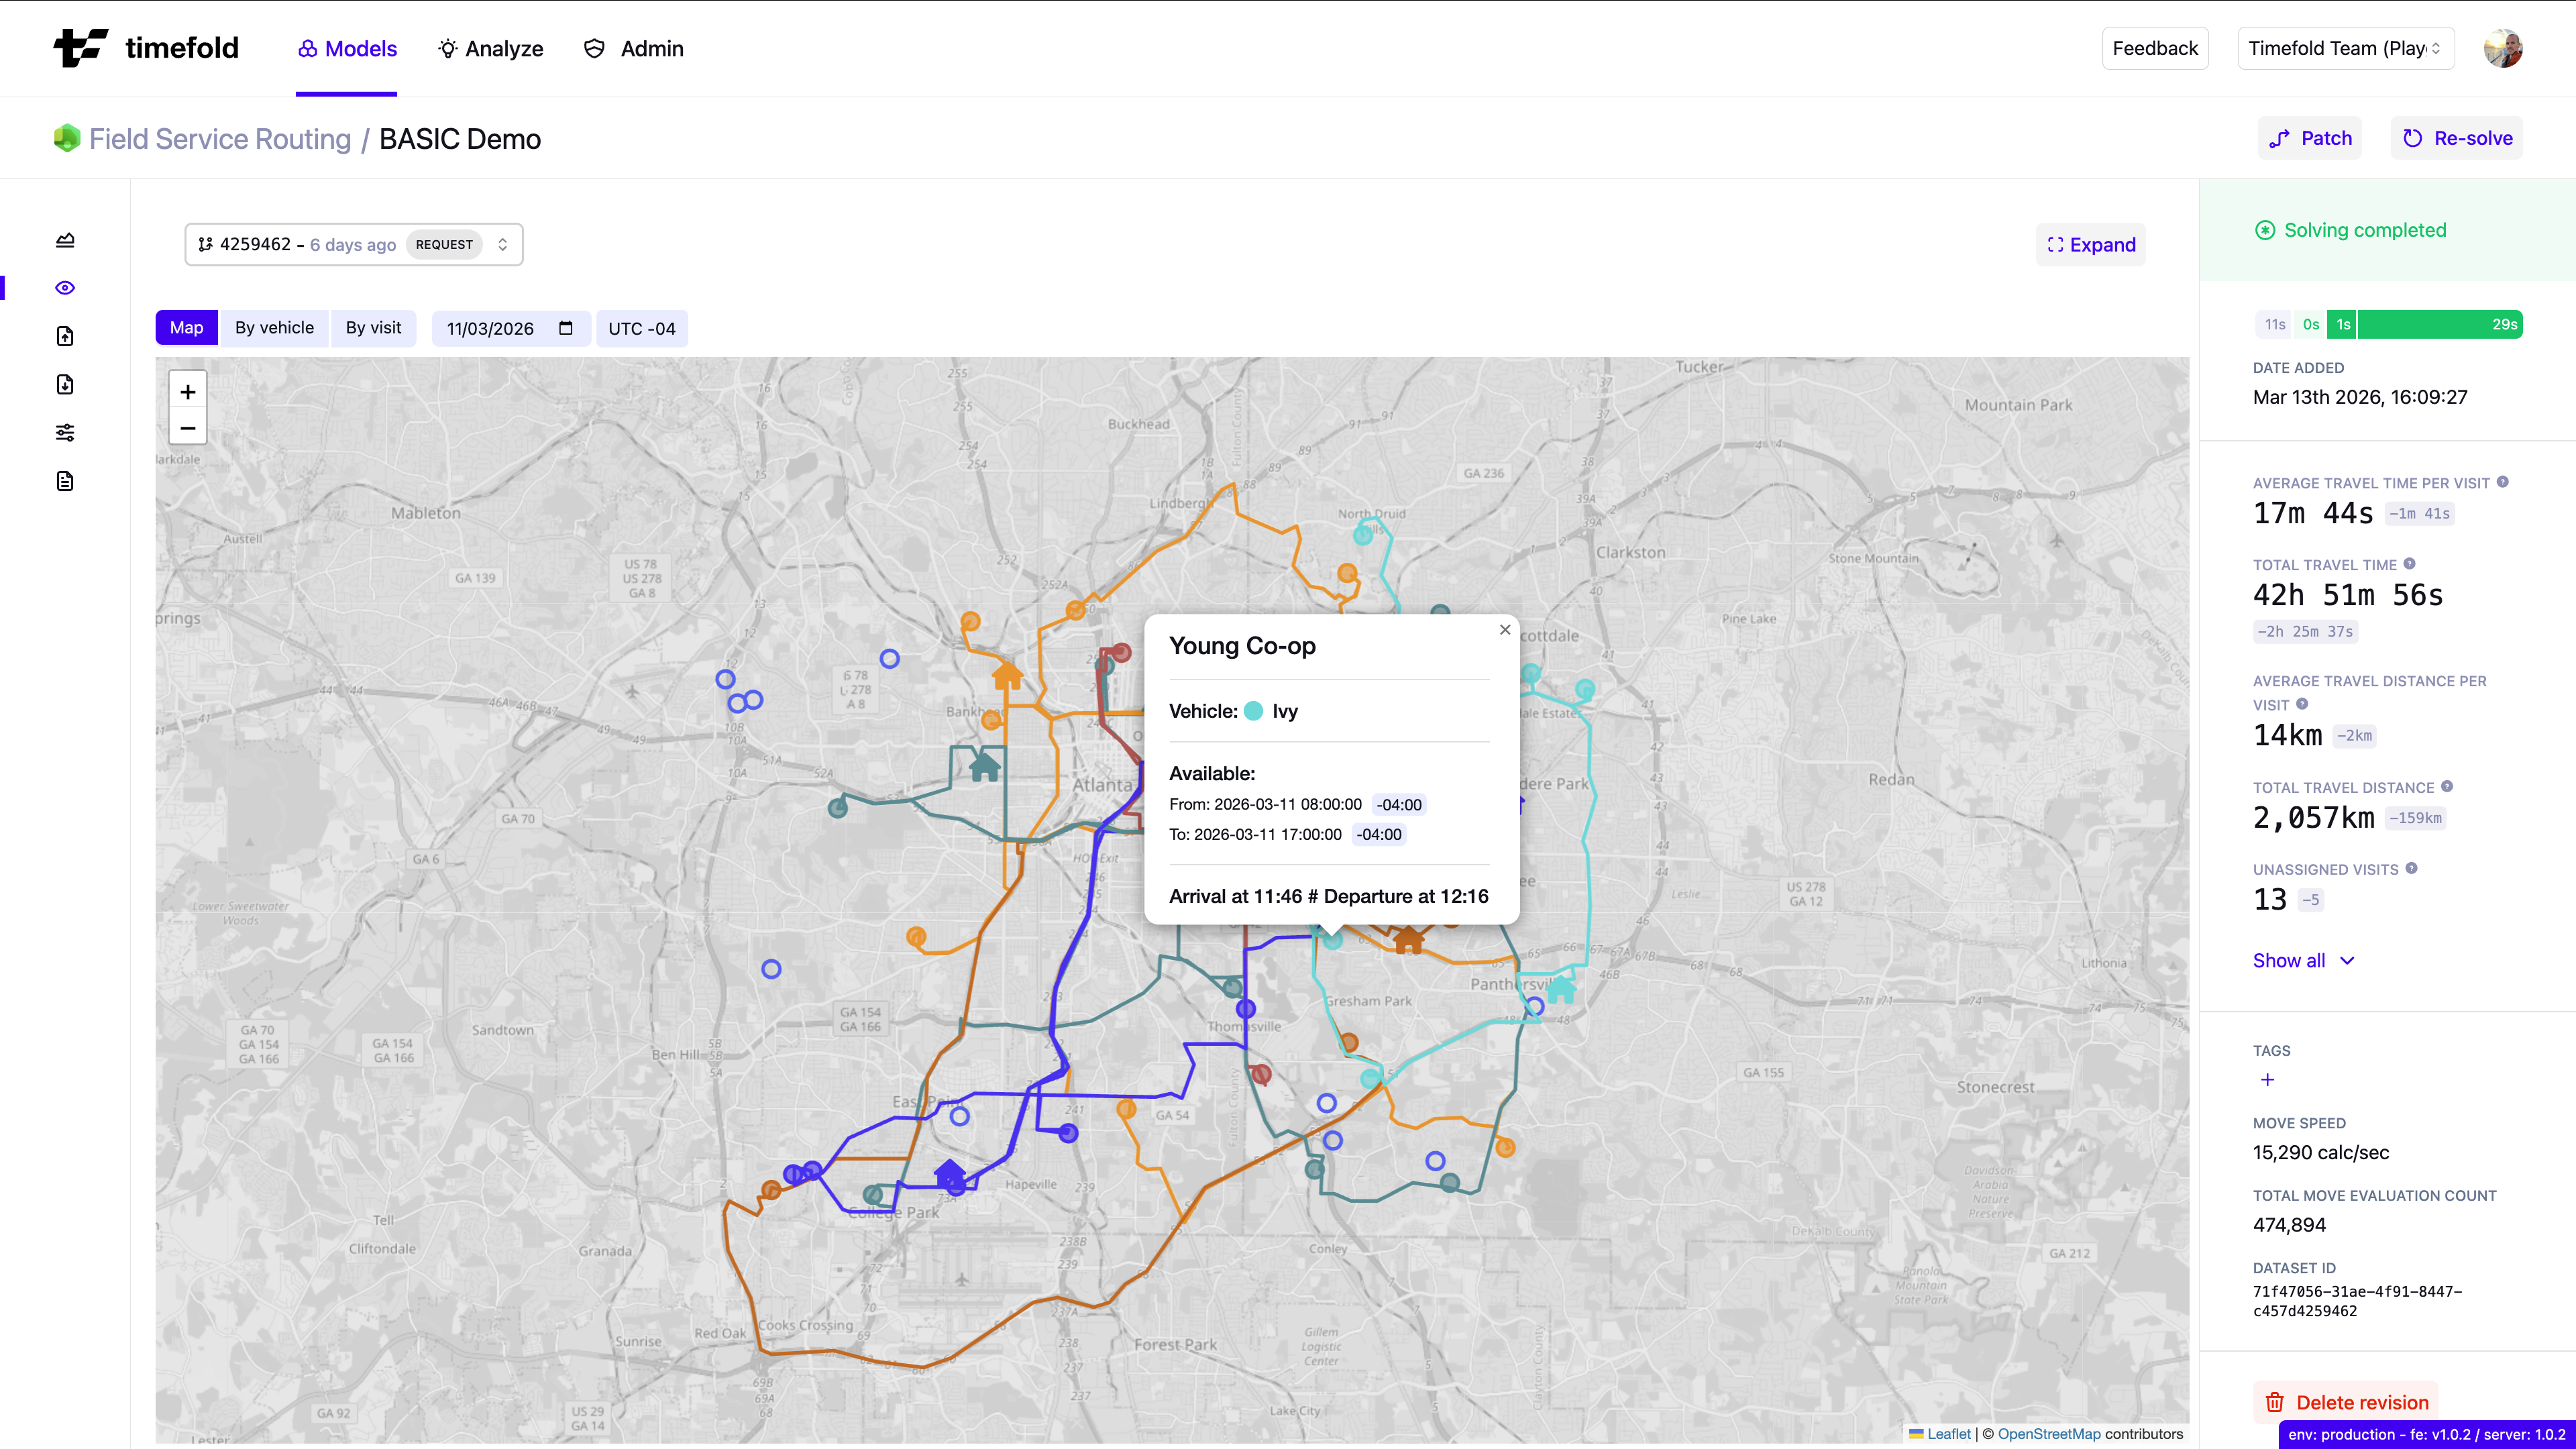Zoom out on the map with minus button
The width and height of the screenshot is (2576, 1449).
click(x=187, y=427)
